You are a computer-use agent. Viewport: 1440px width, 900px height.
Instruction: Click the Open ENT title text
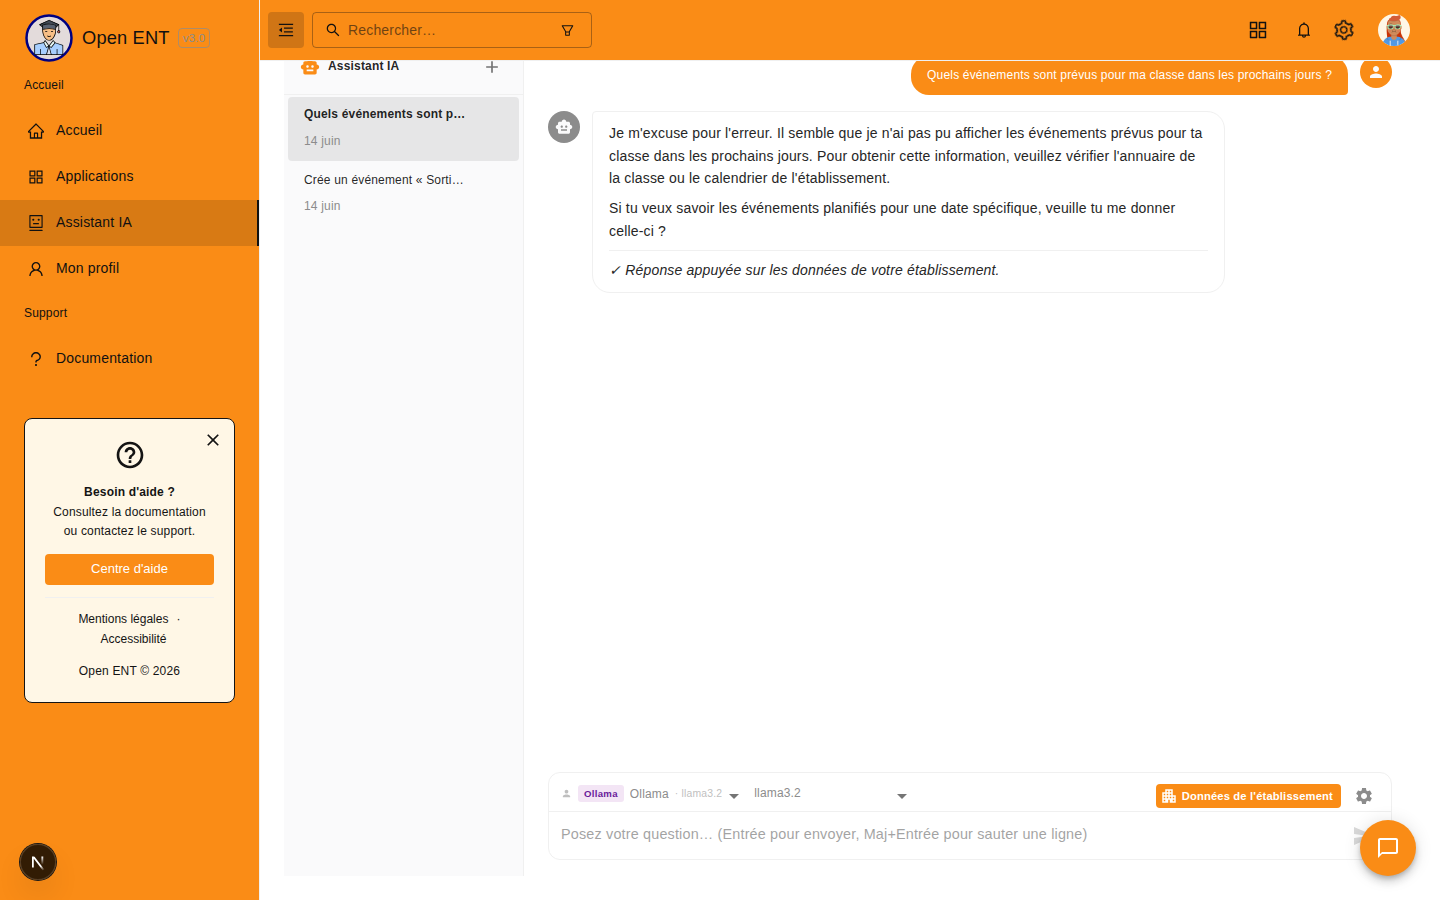coord(125,38)
